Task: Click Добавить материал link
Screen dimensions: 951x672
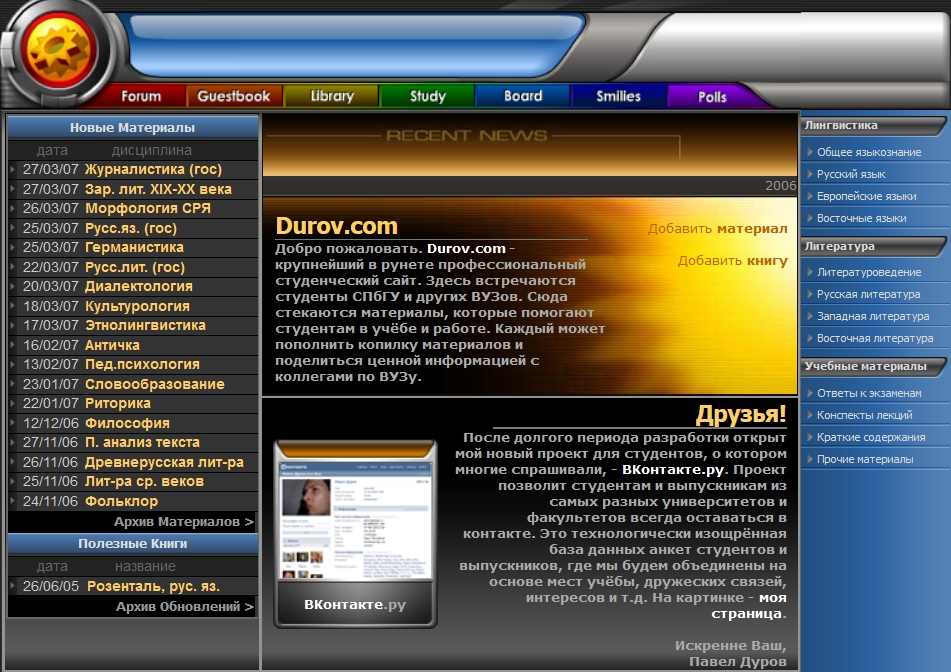Action: pyautogui.click(x=717, y=229)
